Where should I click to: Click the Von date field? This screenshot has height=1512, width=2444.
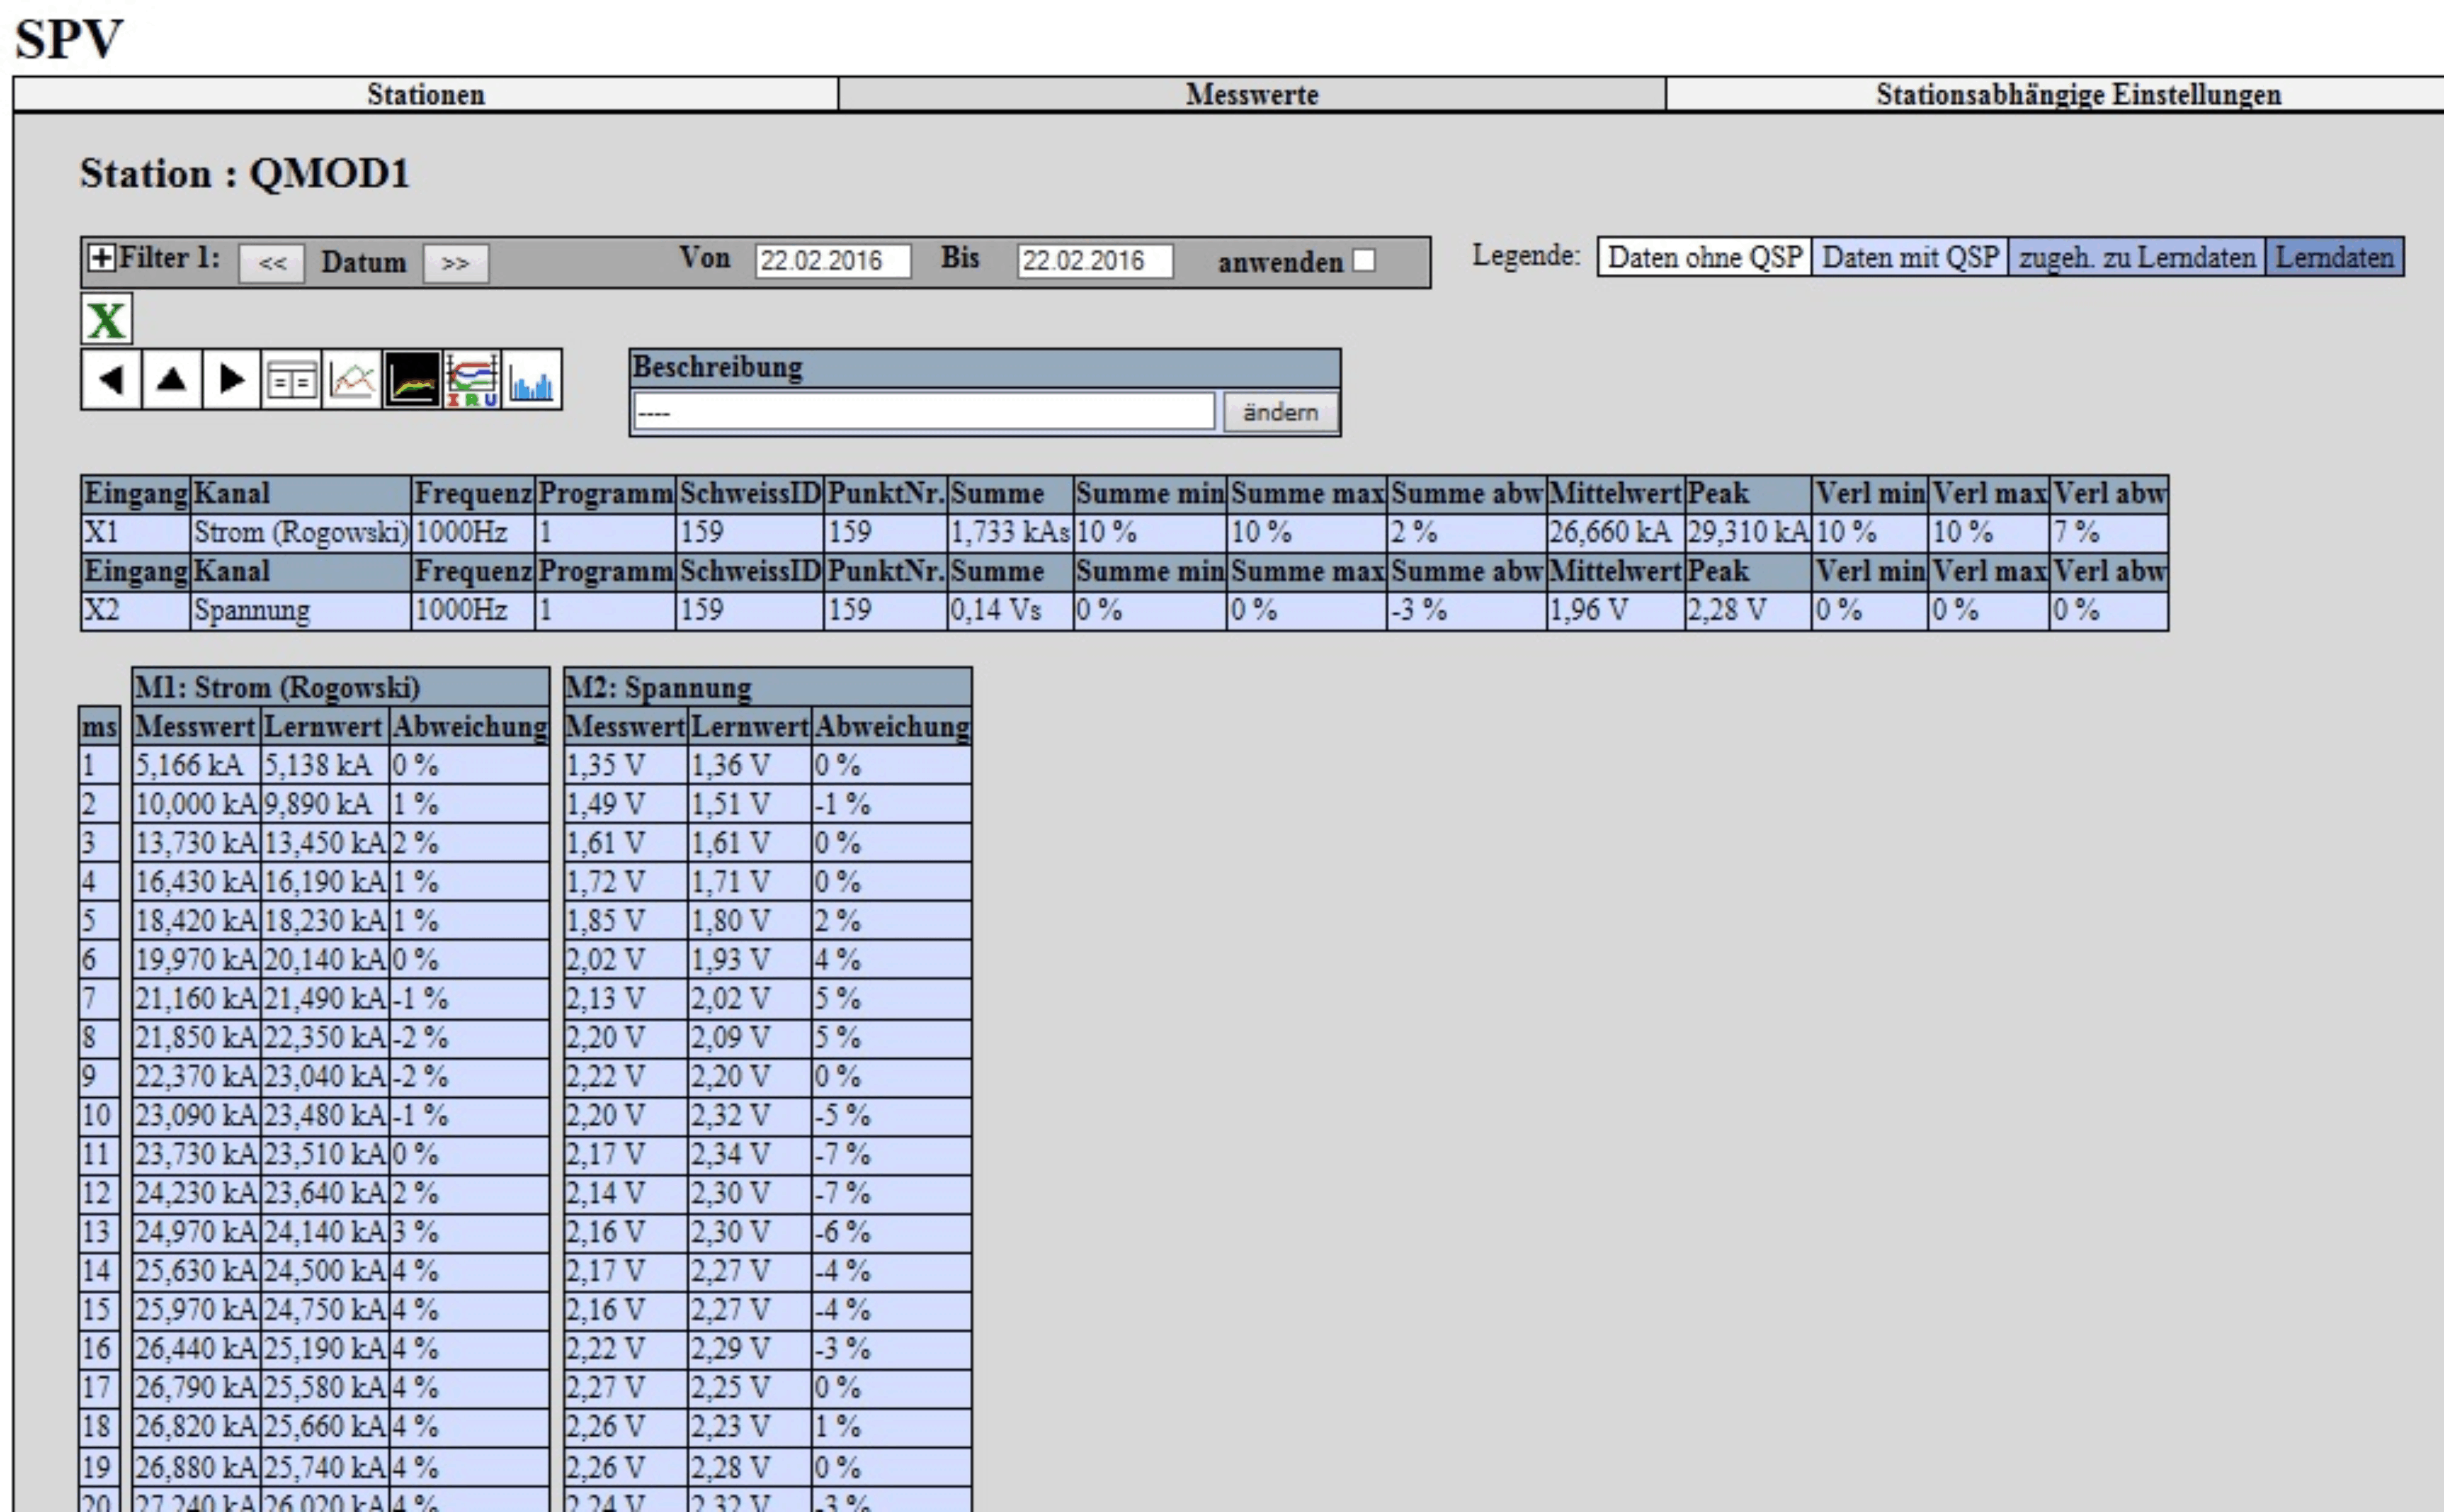coord(833,261)
